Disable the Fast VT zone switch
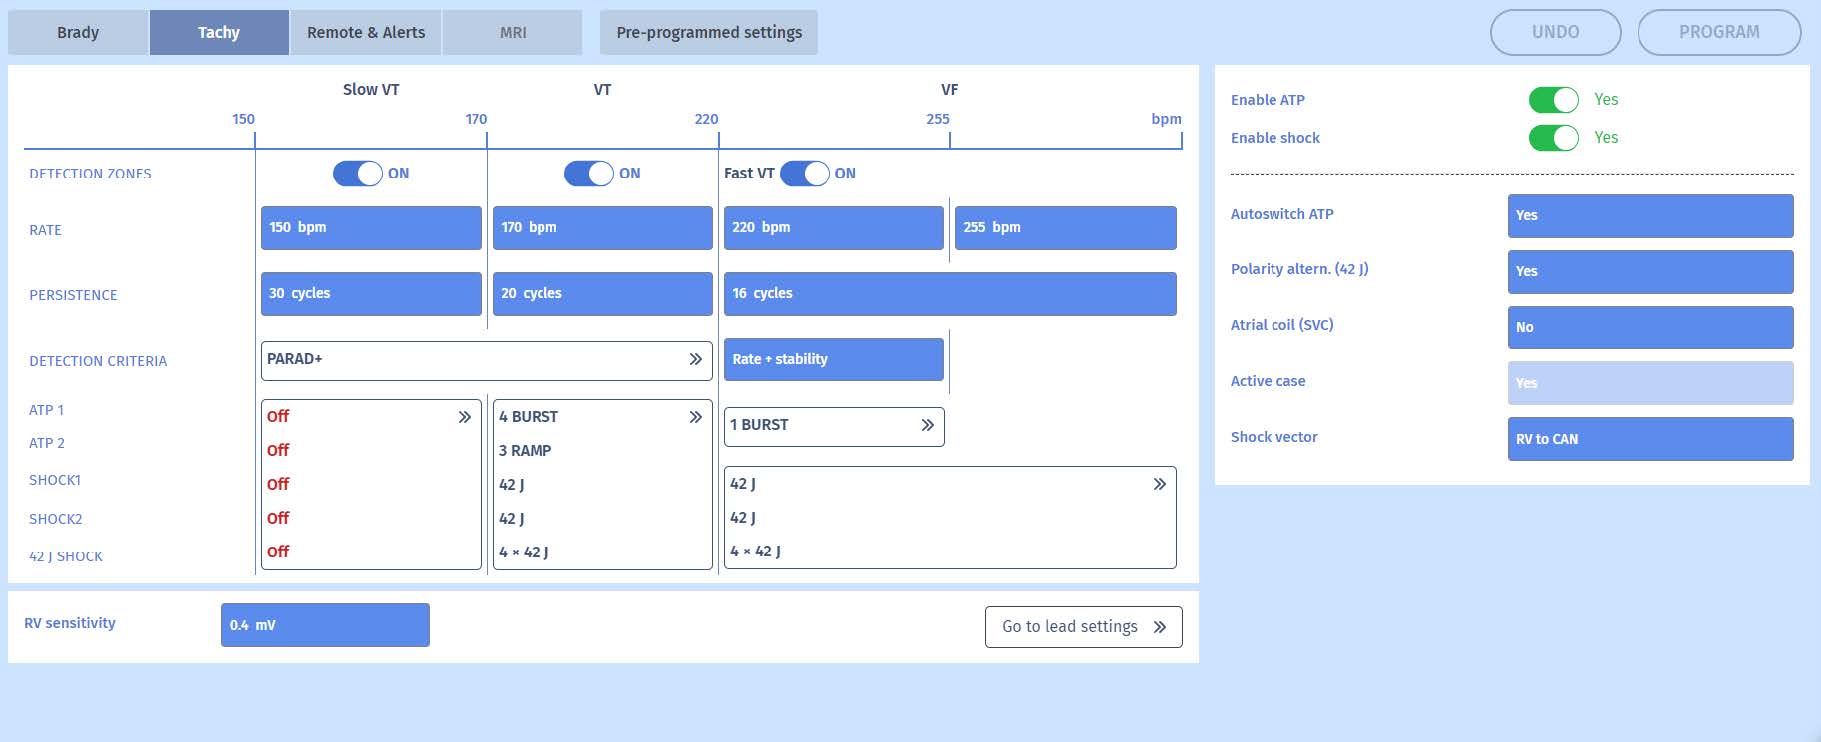The image size is (1821, 742). (x=805, y=173)
